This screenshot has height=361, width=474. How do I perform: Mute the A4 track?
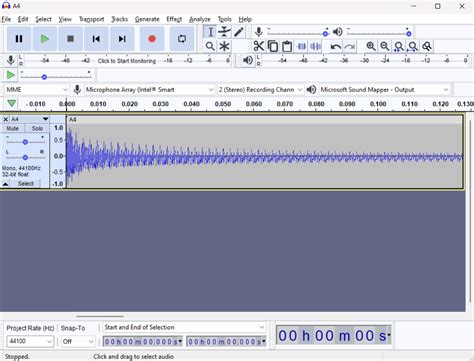[12, 128]
